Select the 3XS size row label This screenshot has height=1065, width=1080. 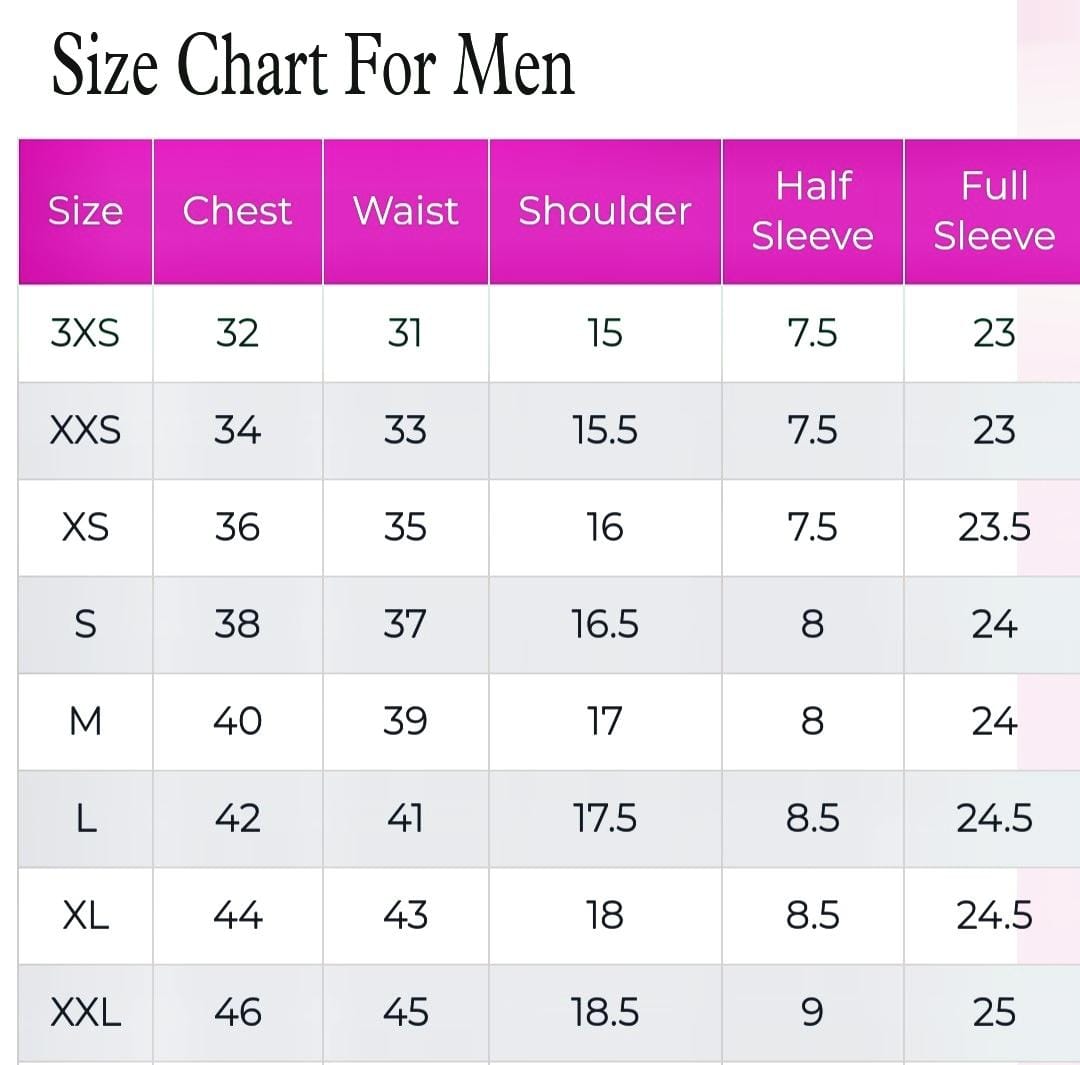click(x=85, y=333)
